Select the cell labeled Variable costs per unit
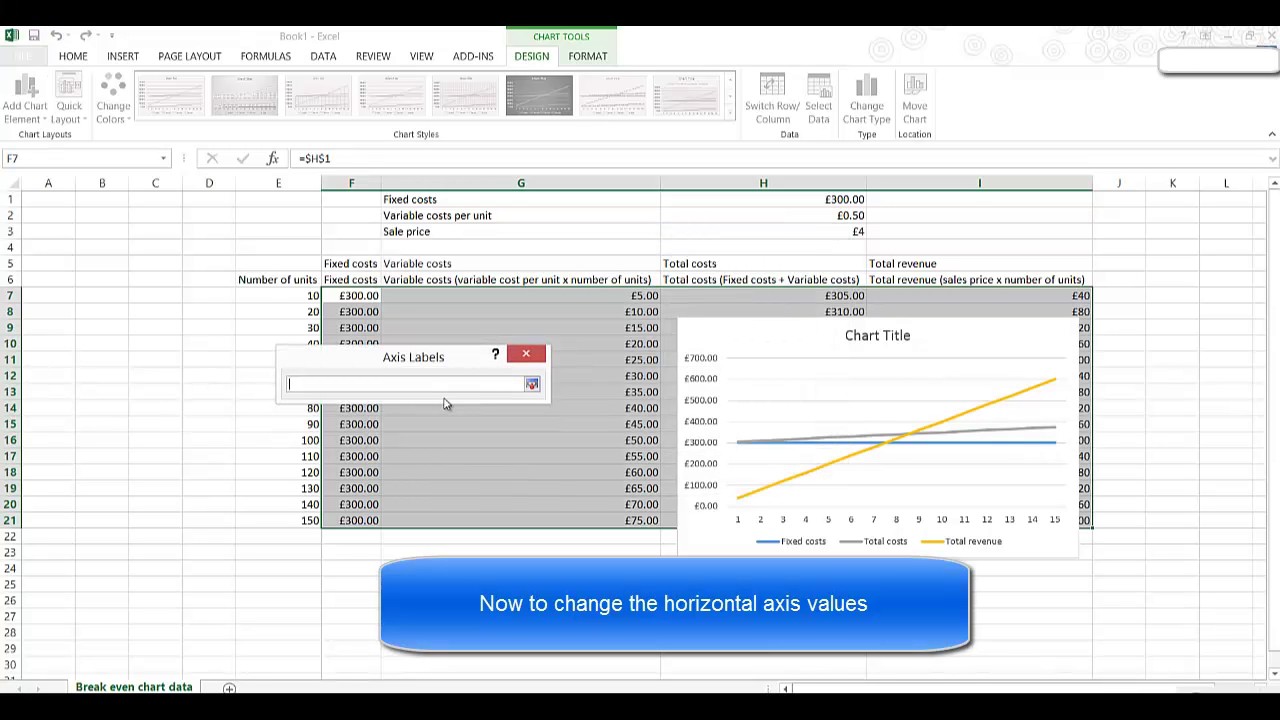The height and width of the screenshot is (720, 1280). (520, 216)
